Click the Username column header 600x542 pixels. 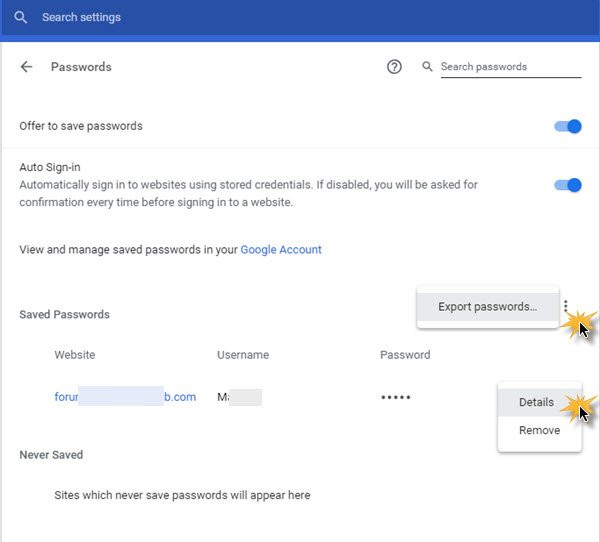click(x=243, y=355)
